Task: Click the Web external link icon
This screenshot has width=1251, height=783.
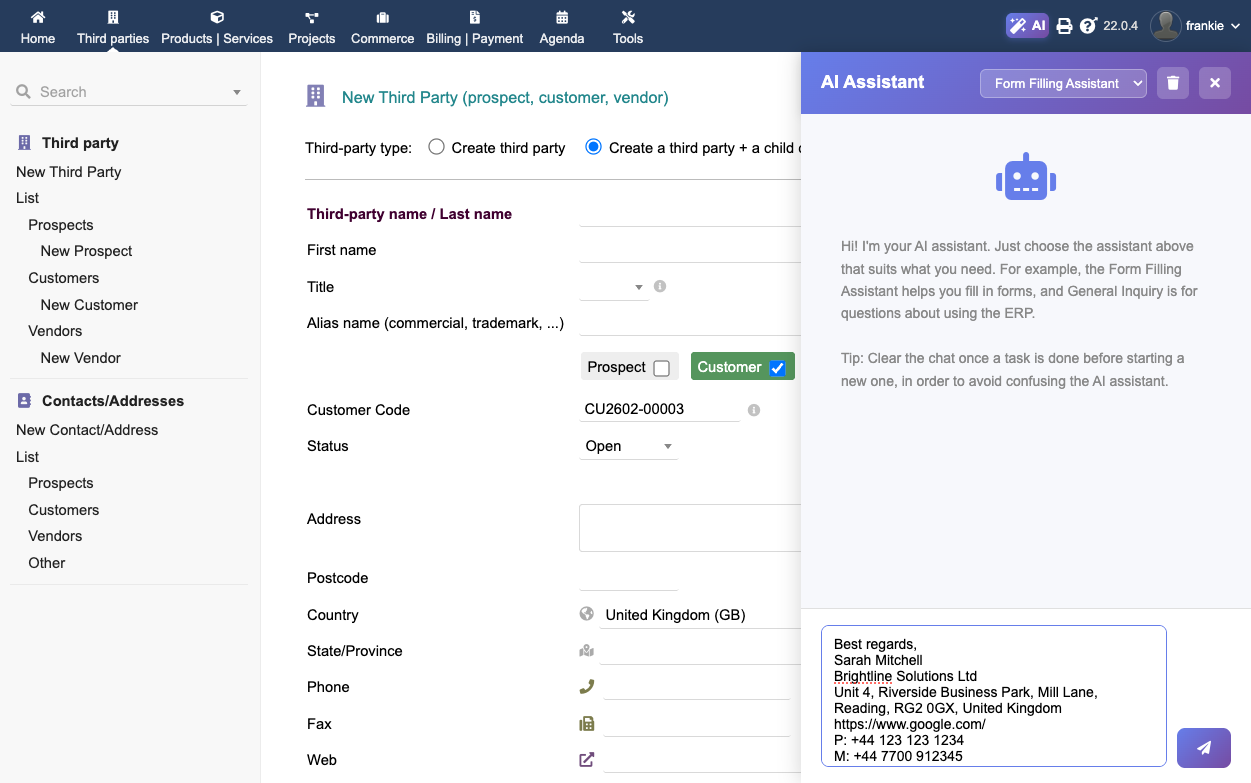Action: coord(587,760)
